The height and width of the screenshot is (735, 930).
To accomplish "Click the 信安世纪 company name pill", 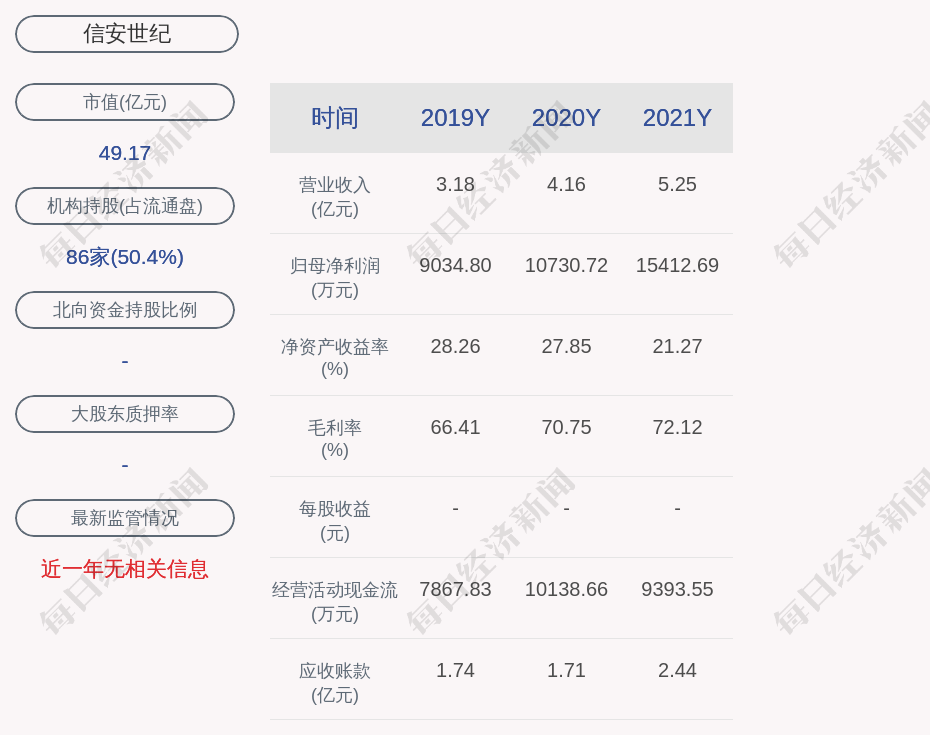I will pyautogui.click(x=127, y=34).
